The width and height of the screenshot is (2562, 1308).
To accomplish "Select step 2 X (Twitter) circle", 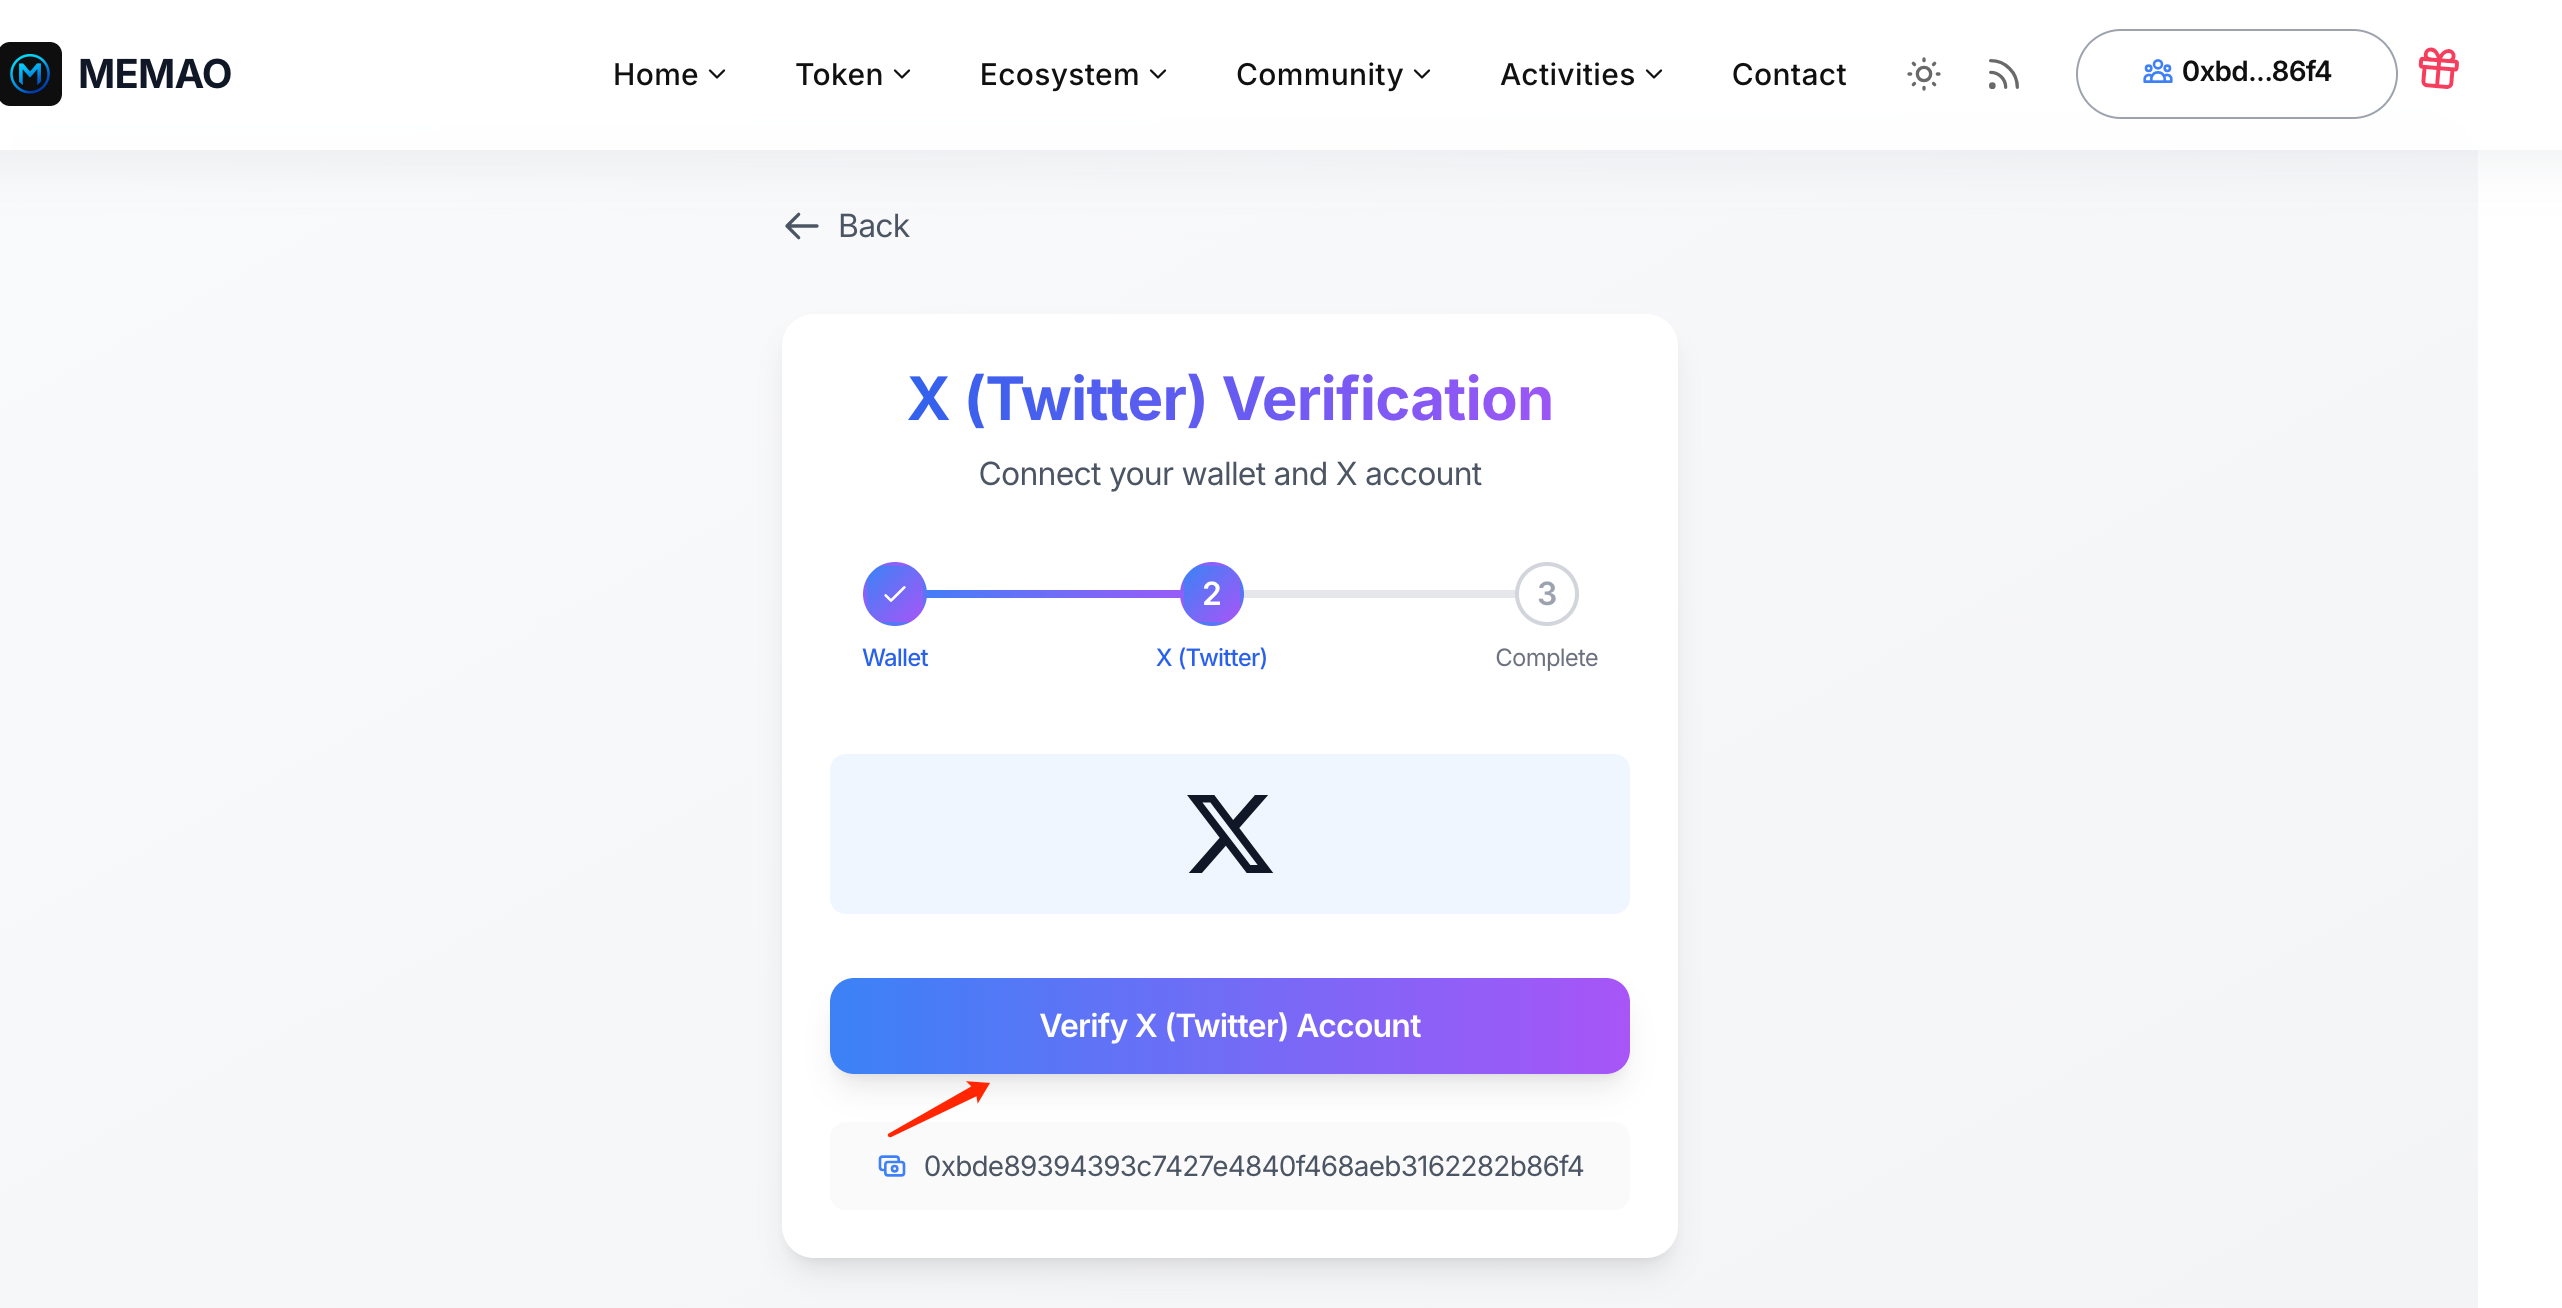I will click(1211, 594).
